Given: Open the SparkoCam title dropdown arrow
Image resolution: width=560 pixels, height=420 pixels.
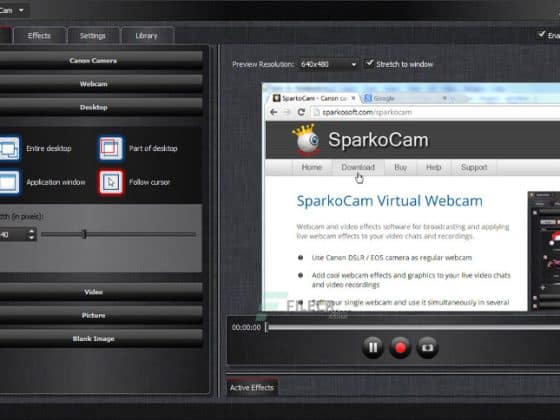Looking at the screenshot, I should pos(21,10).
